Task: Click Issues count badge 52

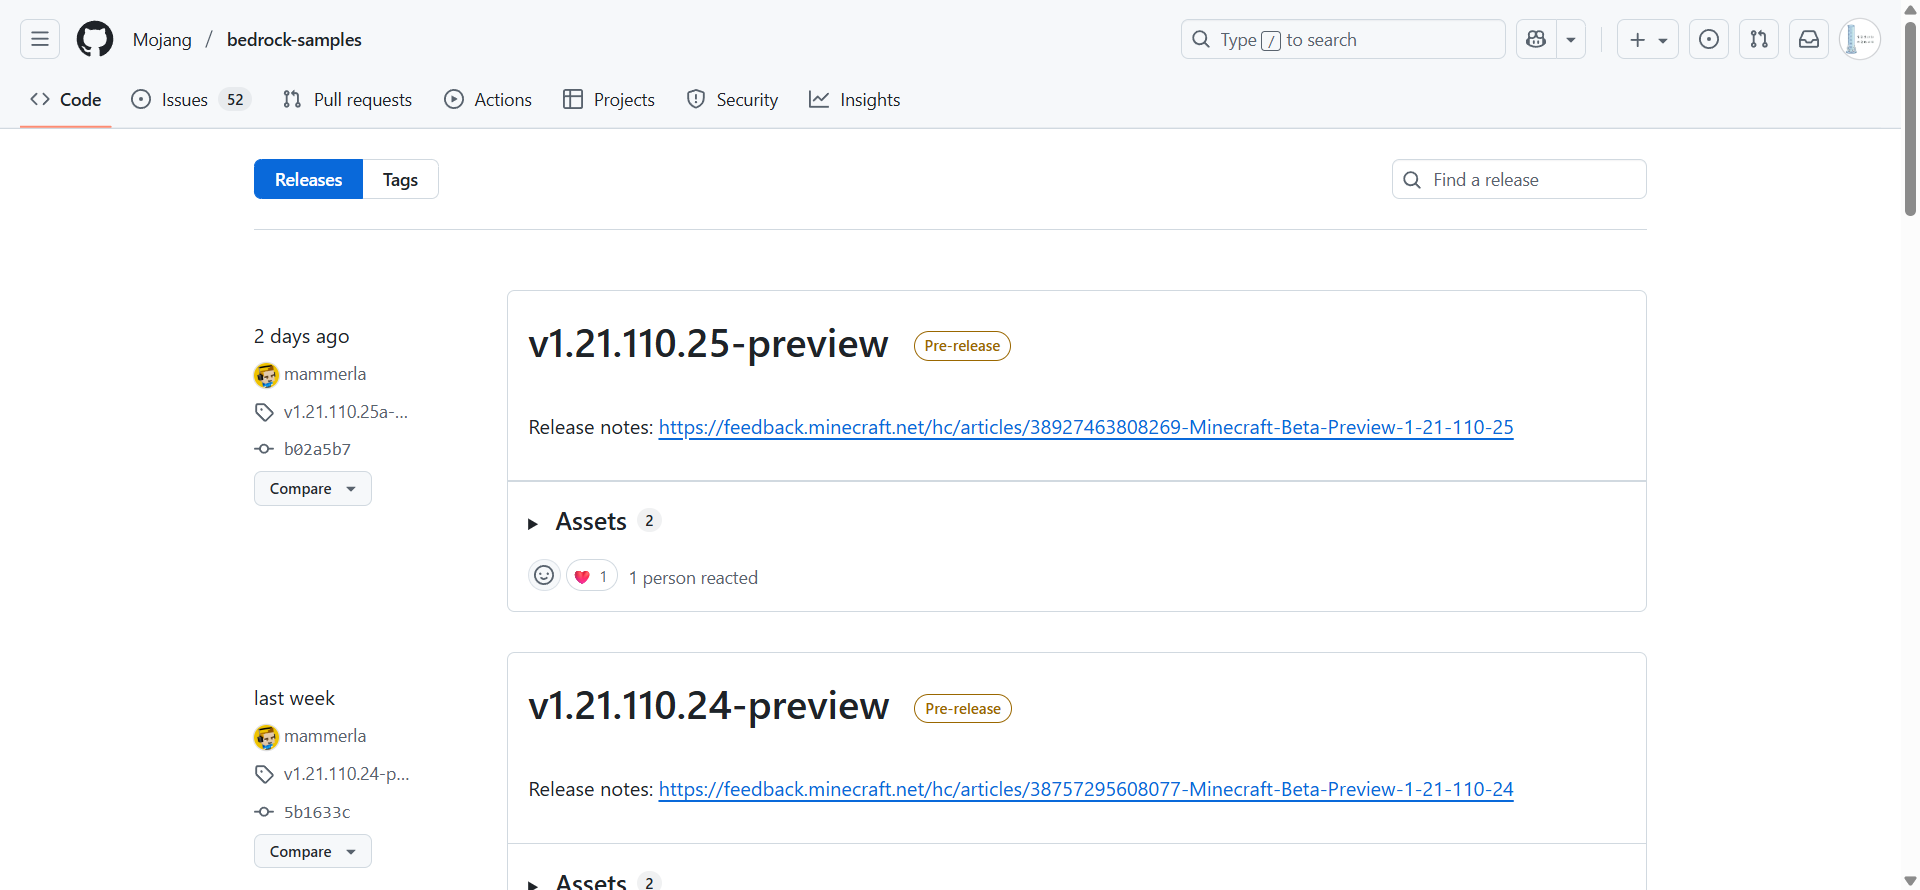Action: [235, 100]
